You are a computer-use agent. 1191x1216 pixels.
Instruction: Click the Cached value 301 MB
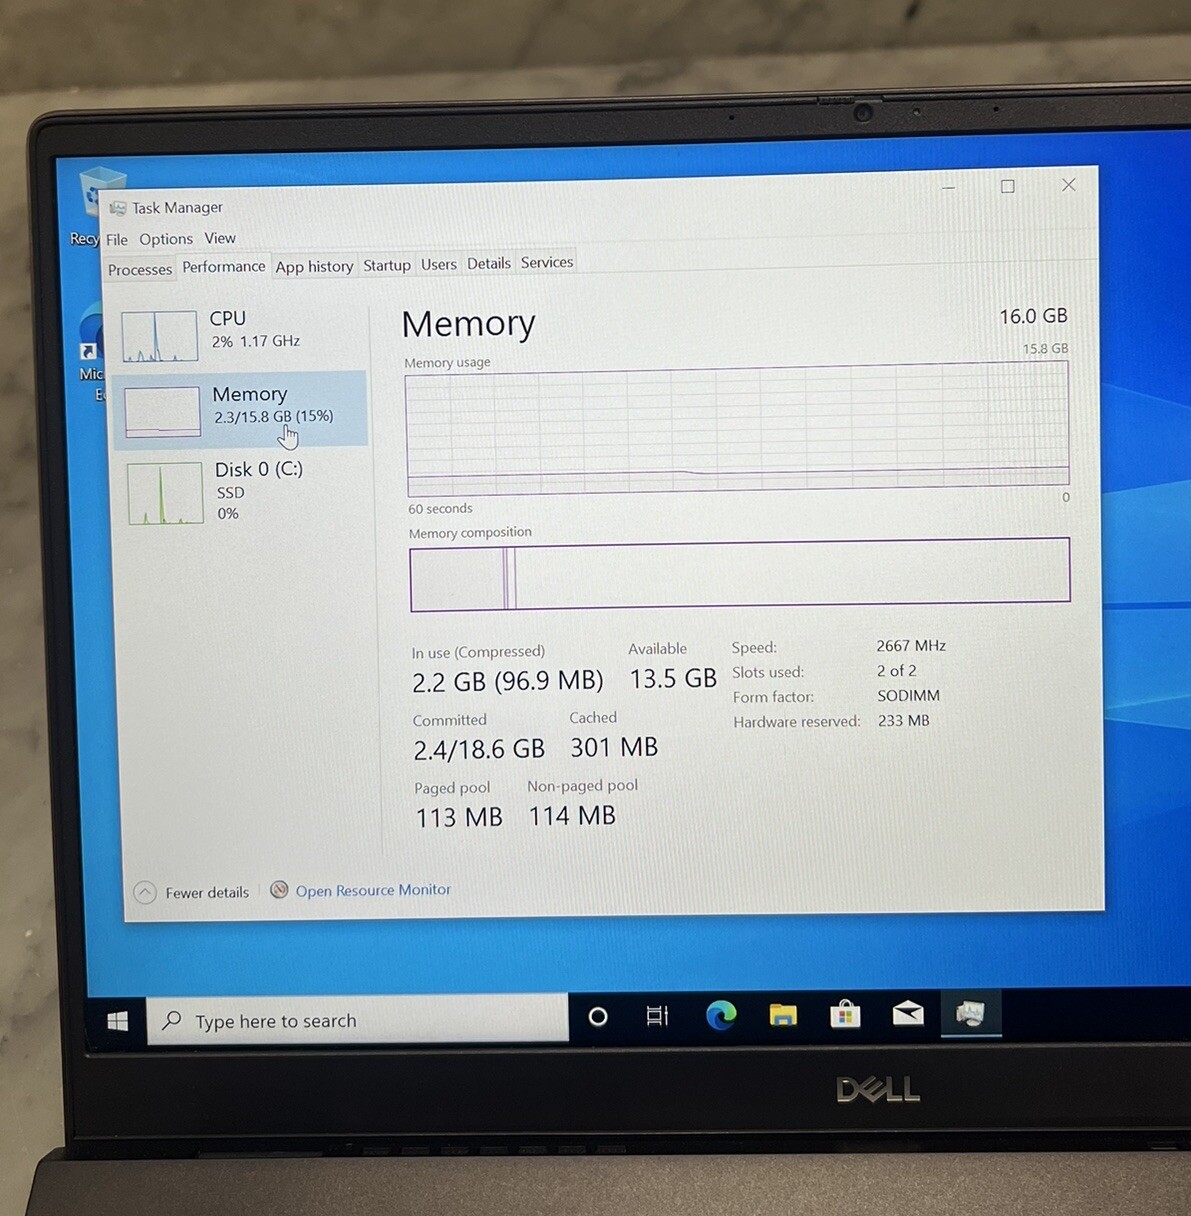pyautogui.click(x=614, y=747)
